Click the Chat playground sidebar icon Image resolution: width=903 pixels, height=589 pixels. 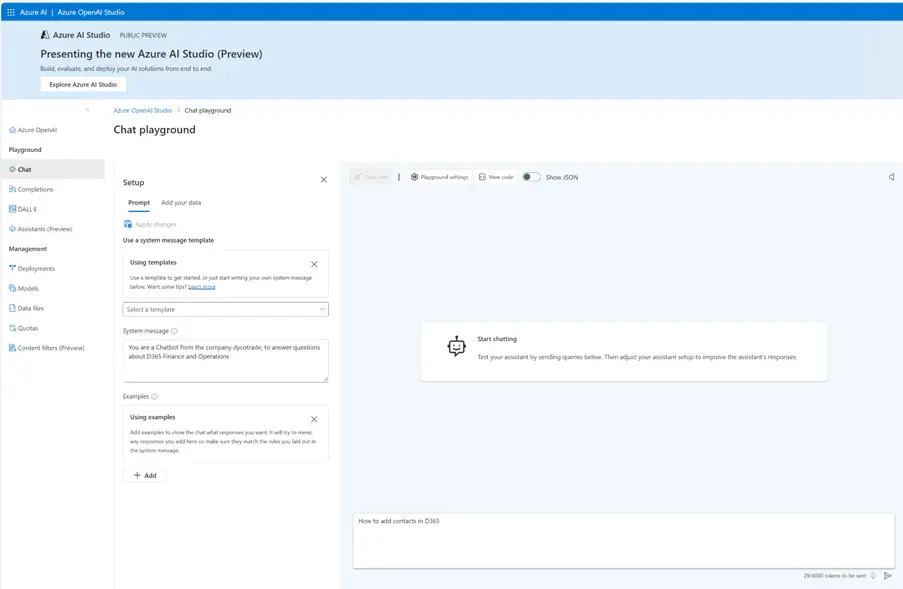pos(12,169)
